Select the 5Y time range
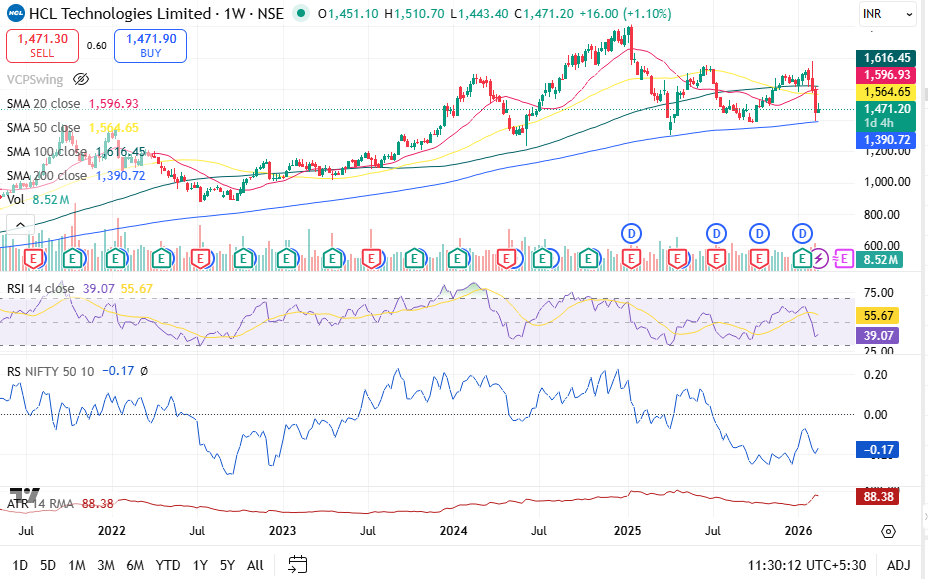The width and height of the screenshot is (928, 579). 227,565
